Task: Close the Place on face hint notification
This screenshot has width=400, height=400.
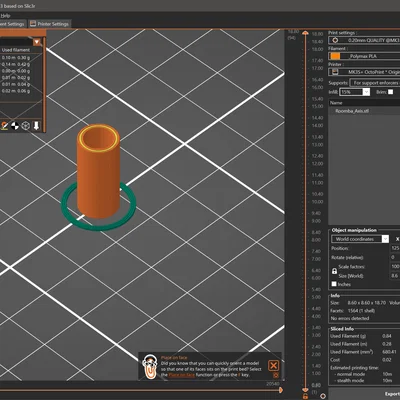Action: tap(273, 366)
